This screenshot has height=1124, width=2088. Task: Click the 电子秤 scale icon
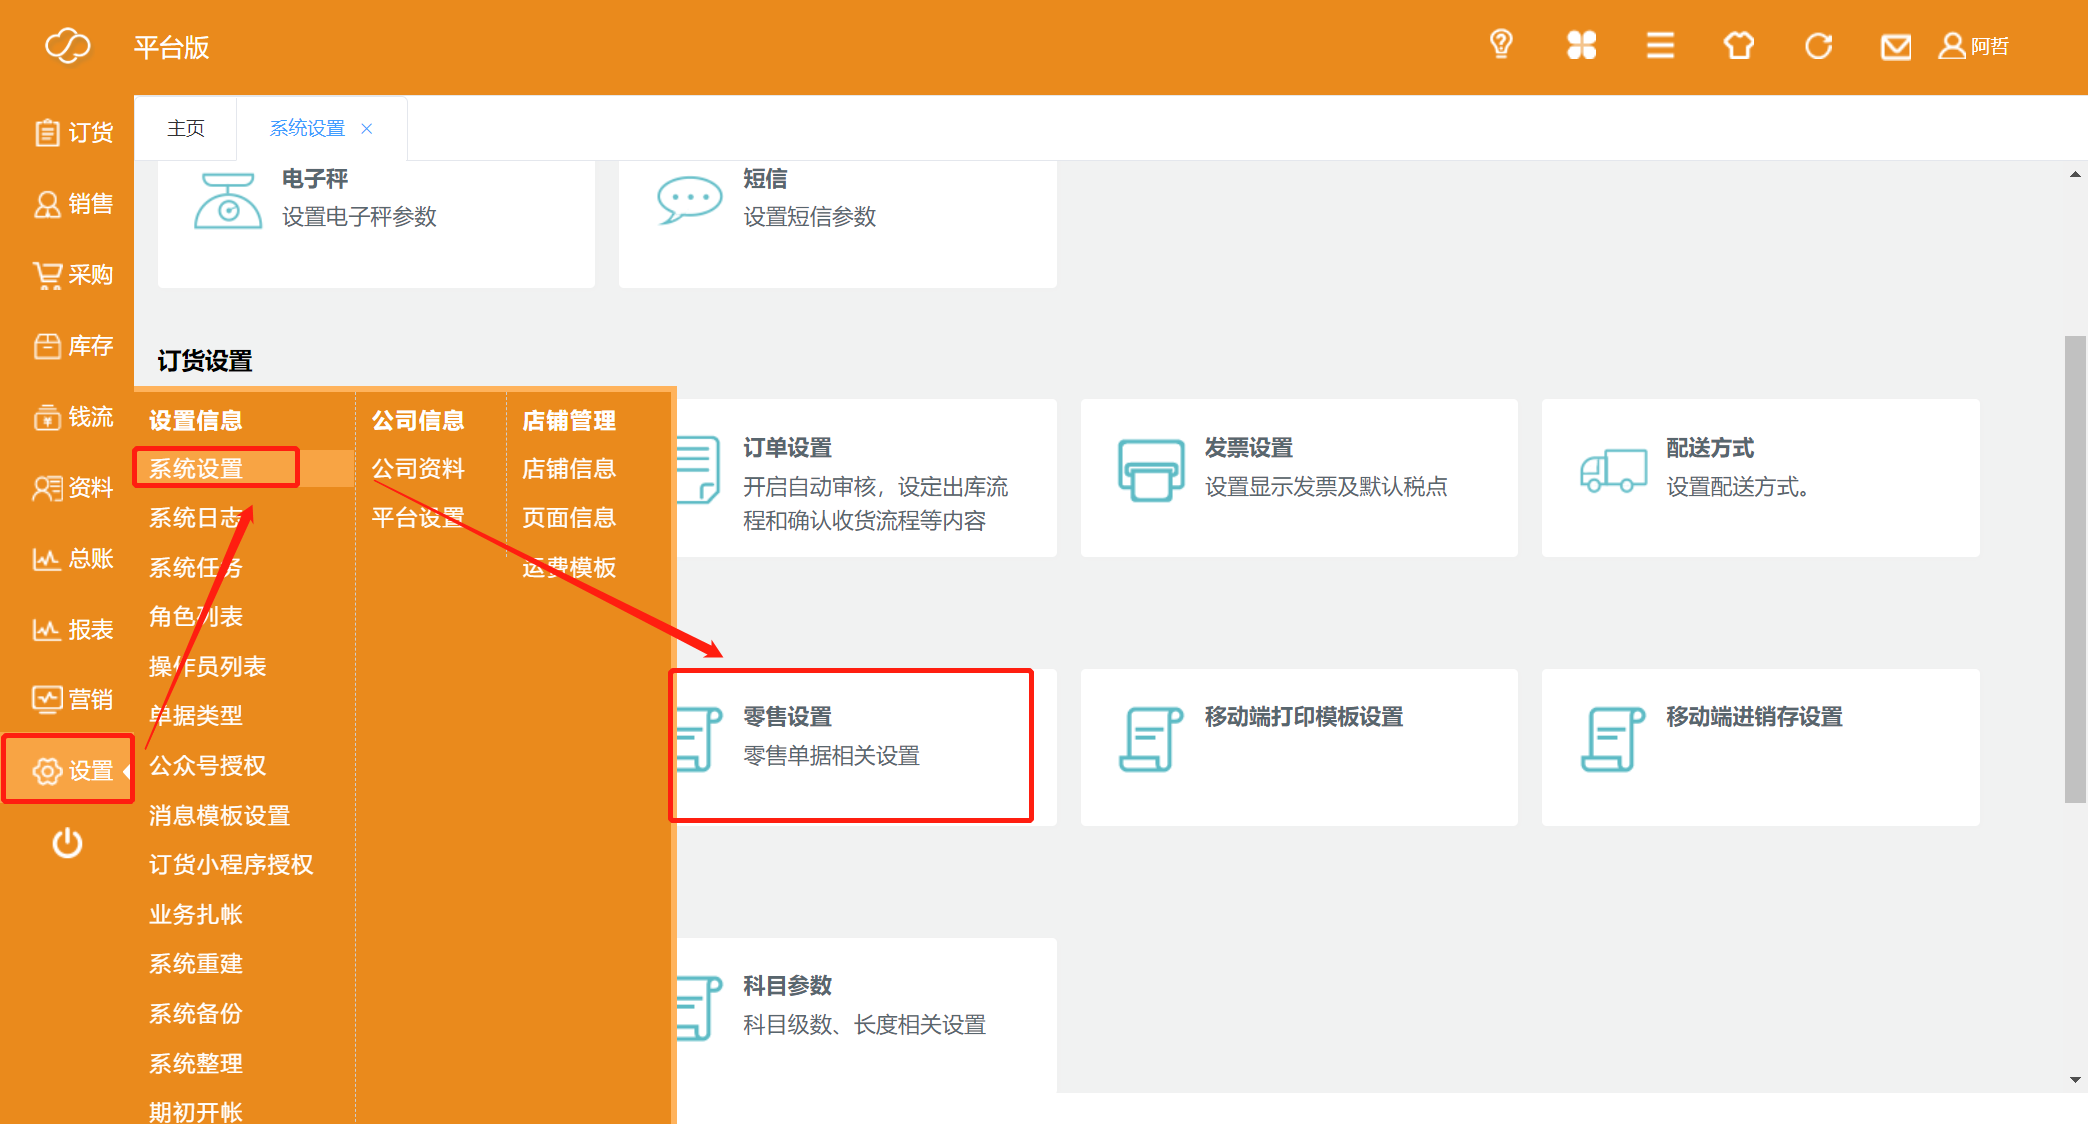point(228,200)
